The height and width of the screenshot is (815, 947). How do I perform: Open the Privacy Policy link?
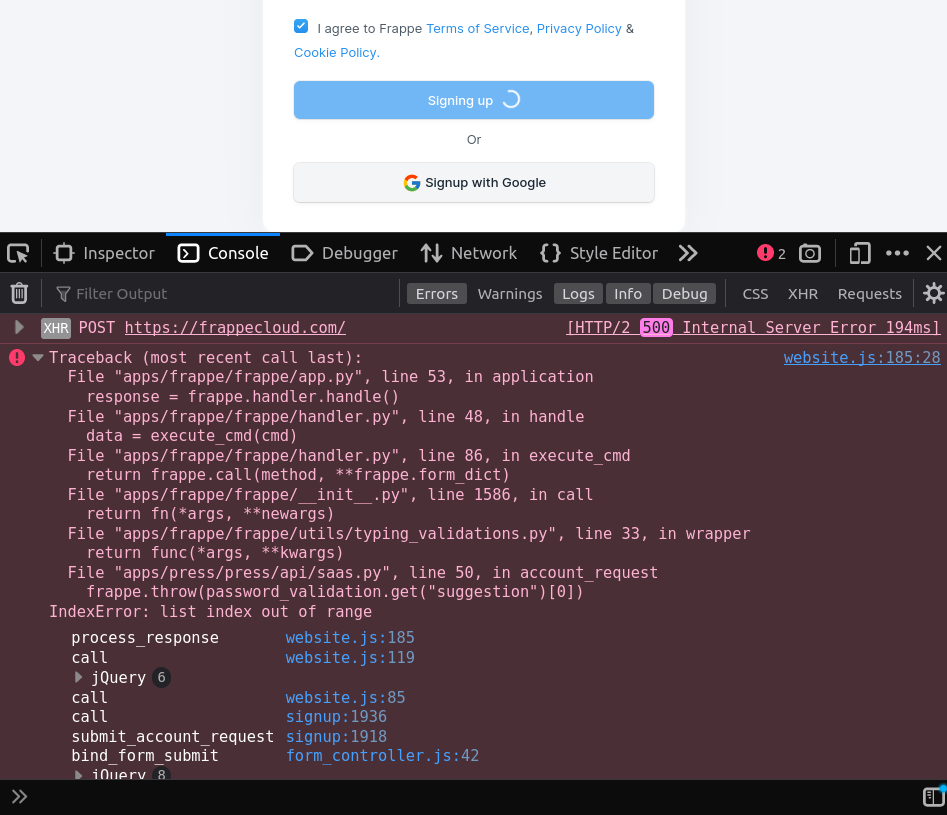pyautogui.click(x=578, y=28)
